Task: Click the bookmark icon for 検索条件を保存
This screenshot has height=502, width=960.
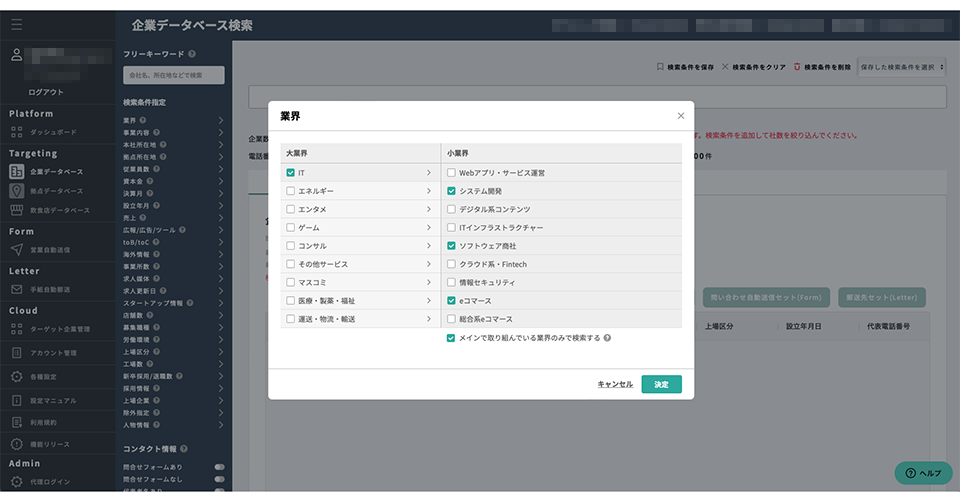Action: coord(660,67)
